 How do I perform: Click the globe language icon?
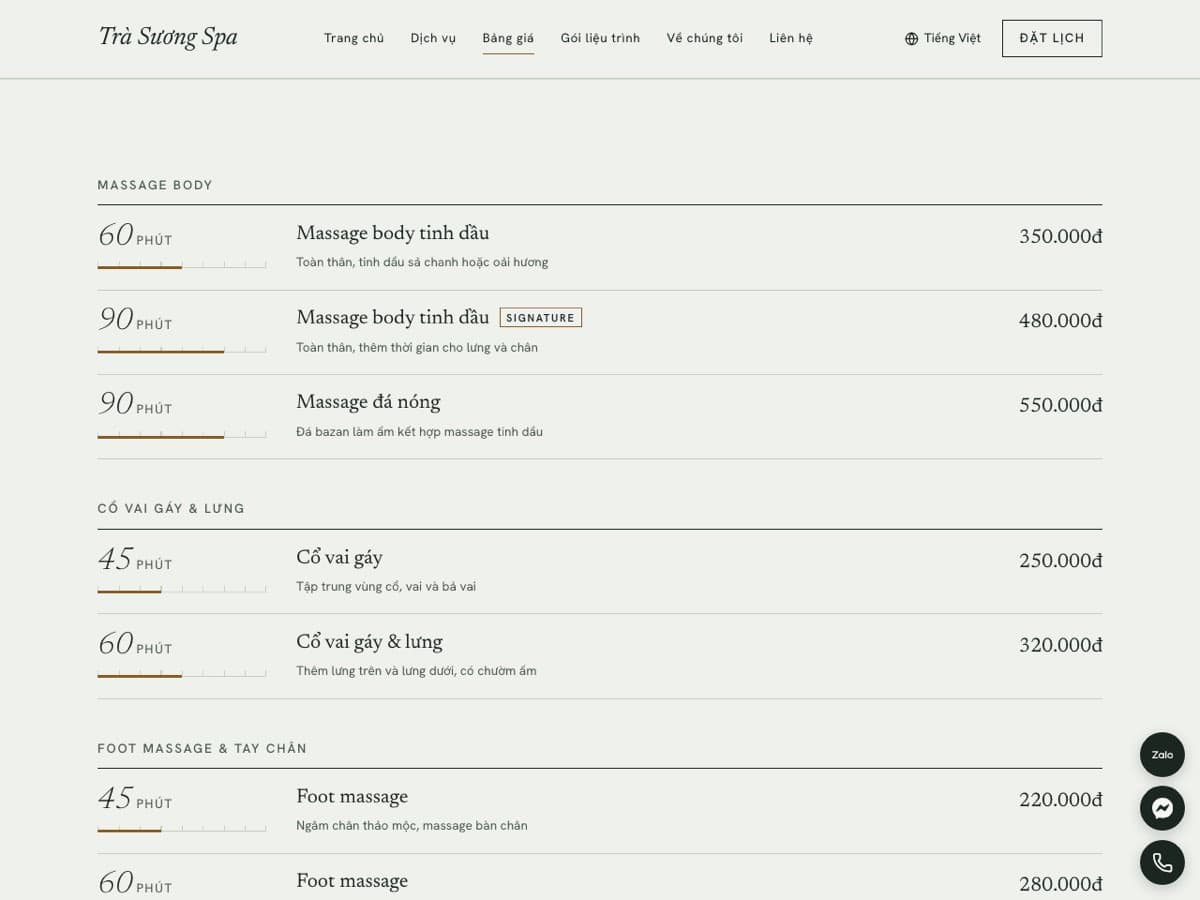911,39
